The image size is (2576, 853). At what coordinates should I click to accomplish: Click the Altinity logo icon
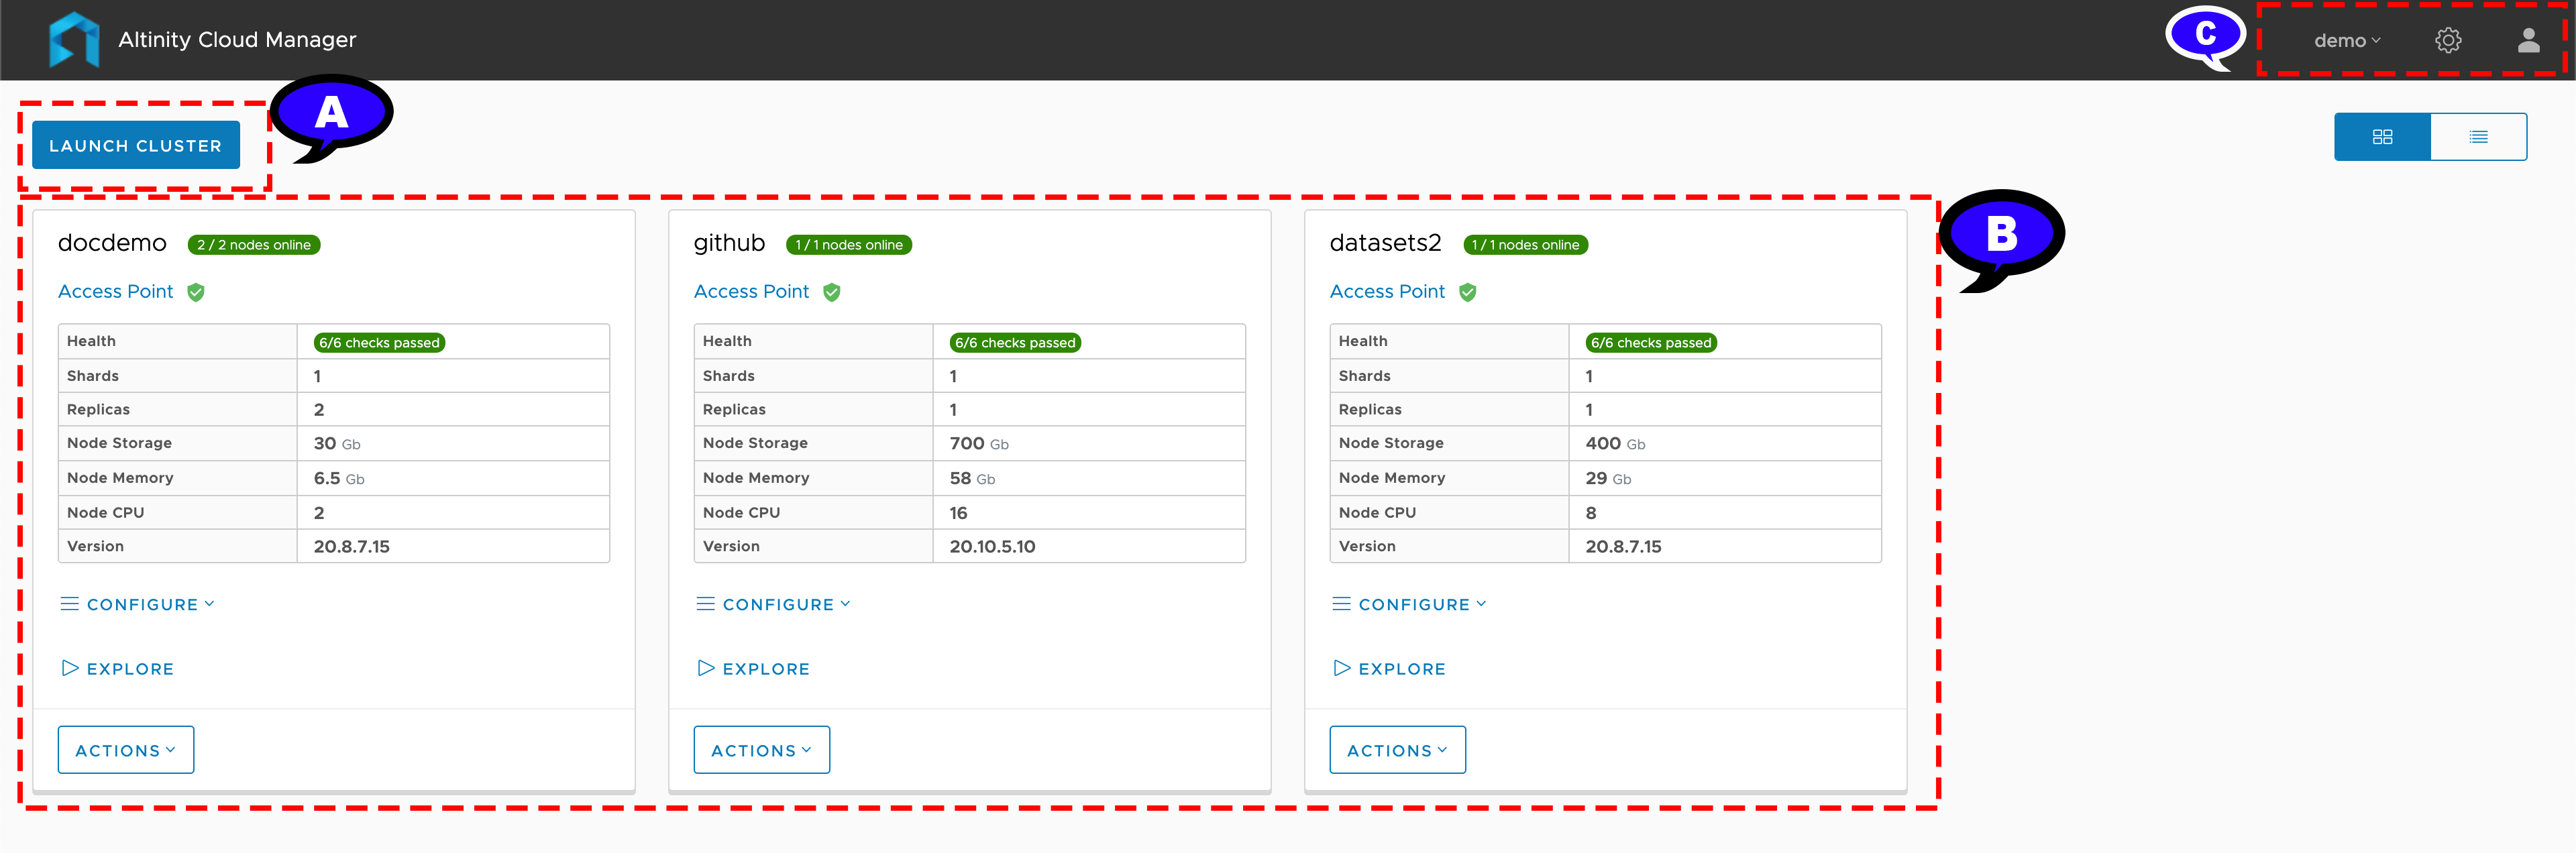pos(74,40)
